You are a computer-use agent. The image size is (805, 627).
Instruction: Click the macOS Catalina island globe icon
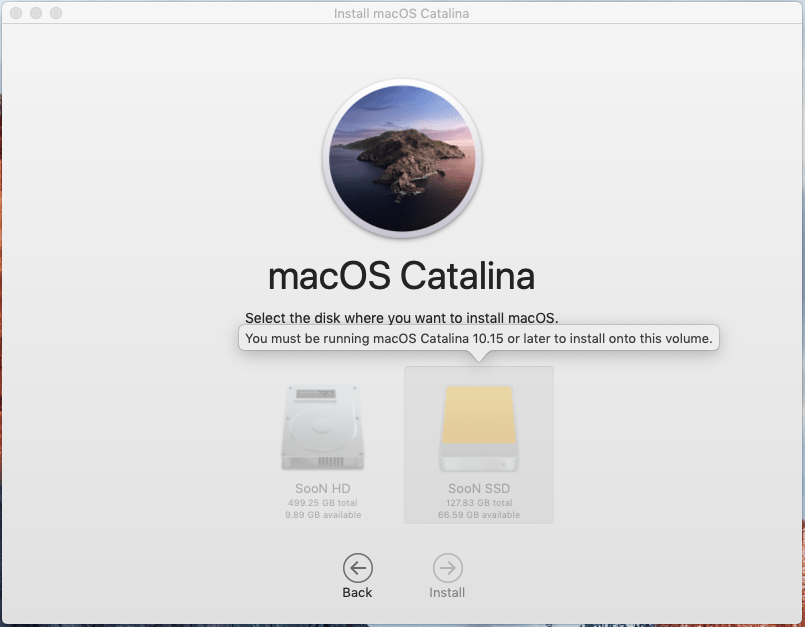(x=402, y=160)
